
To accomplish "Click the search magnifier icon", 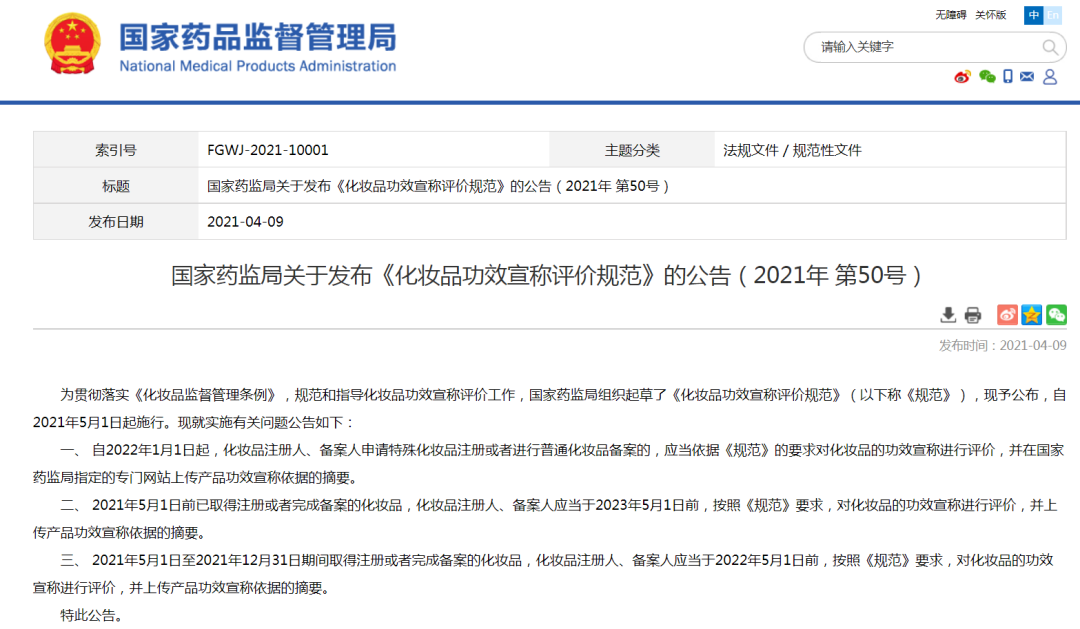I will pos(1050,46).
